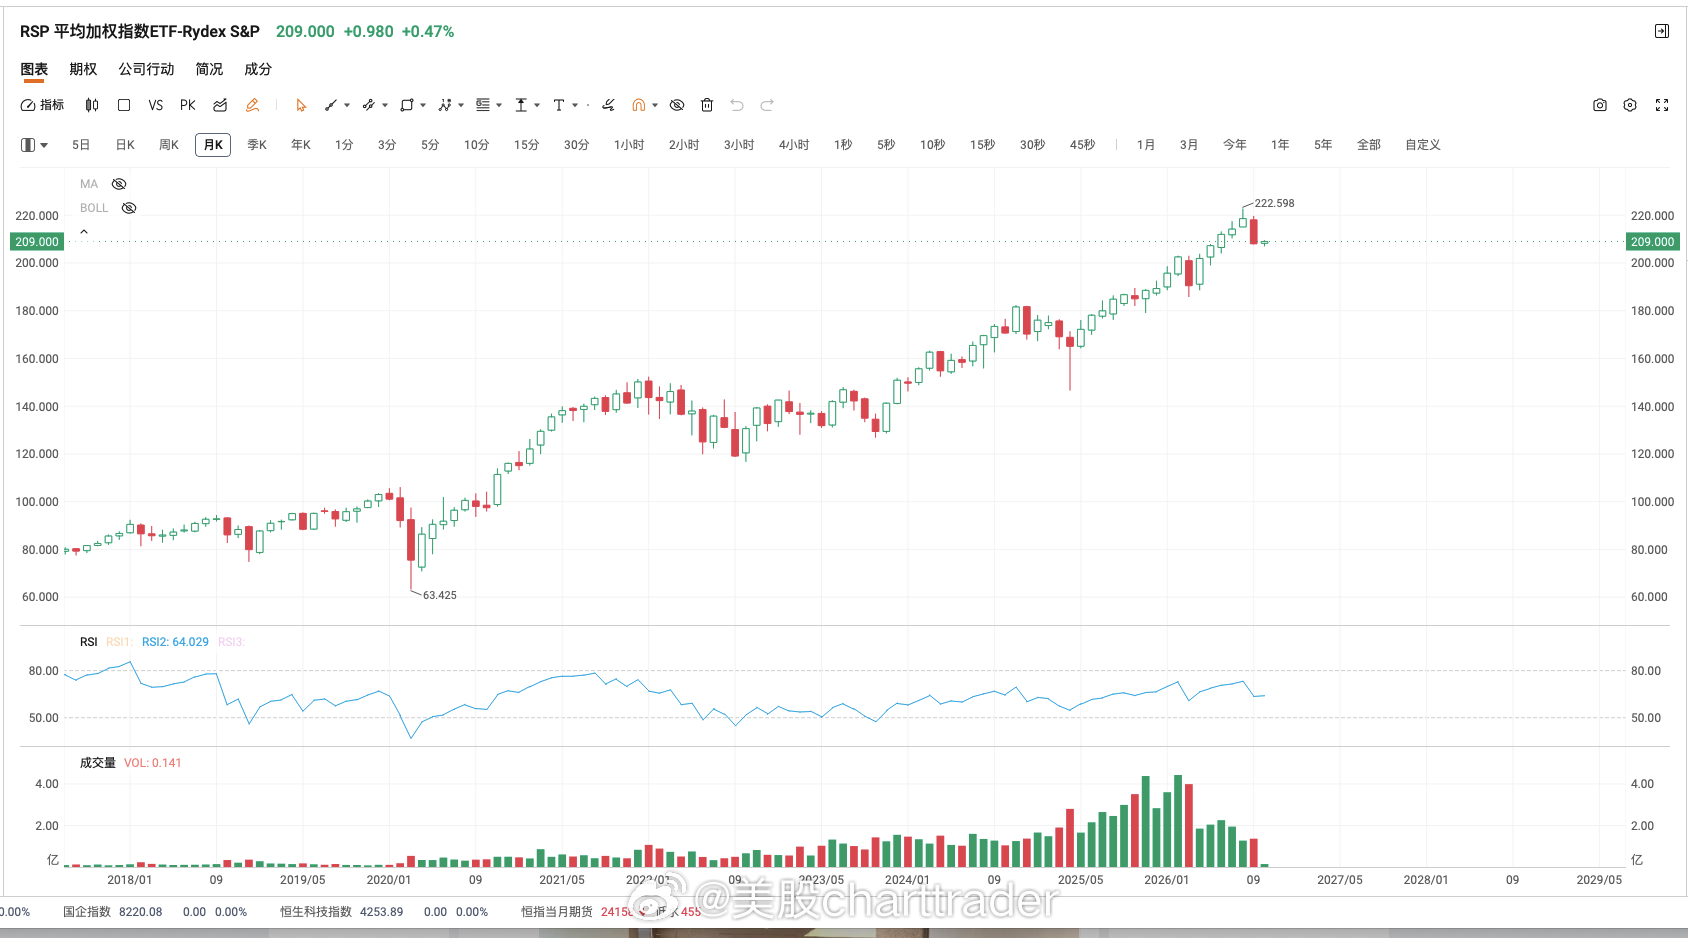Screen dimensions: 1688x938
Task: Set range to 5年
Action: coord(1323,145)
